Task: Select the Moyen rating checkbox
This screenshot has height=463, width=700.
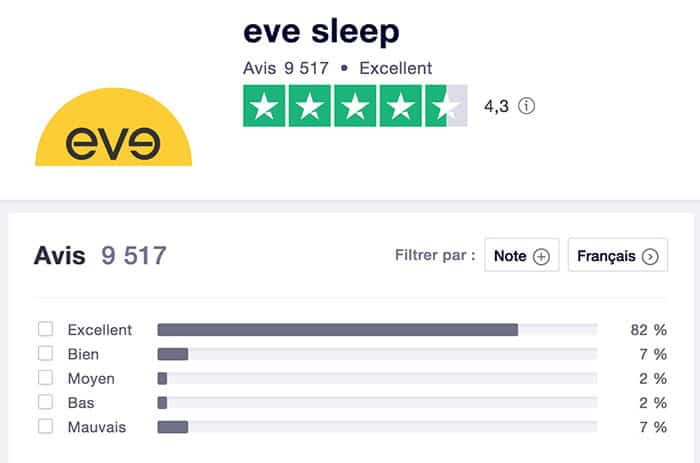Action: pyautogui.click(x=45, y=378)
